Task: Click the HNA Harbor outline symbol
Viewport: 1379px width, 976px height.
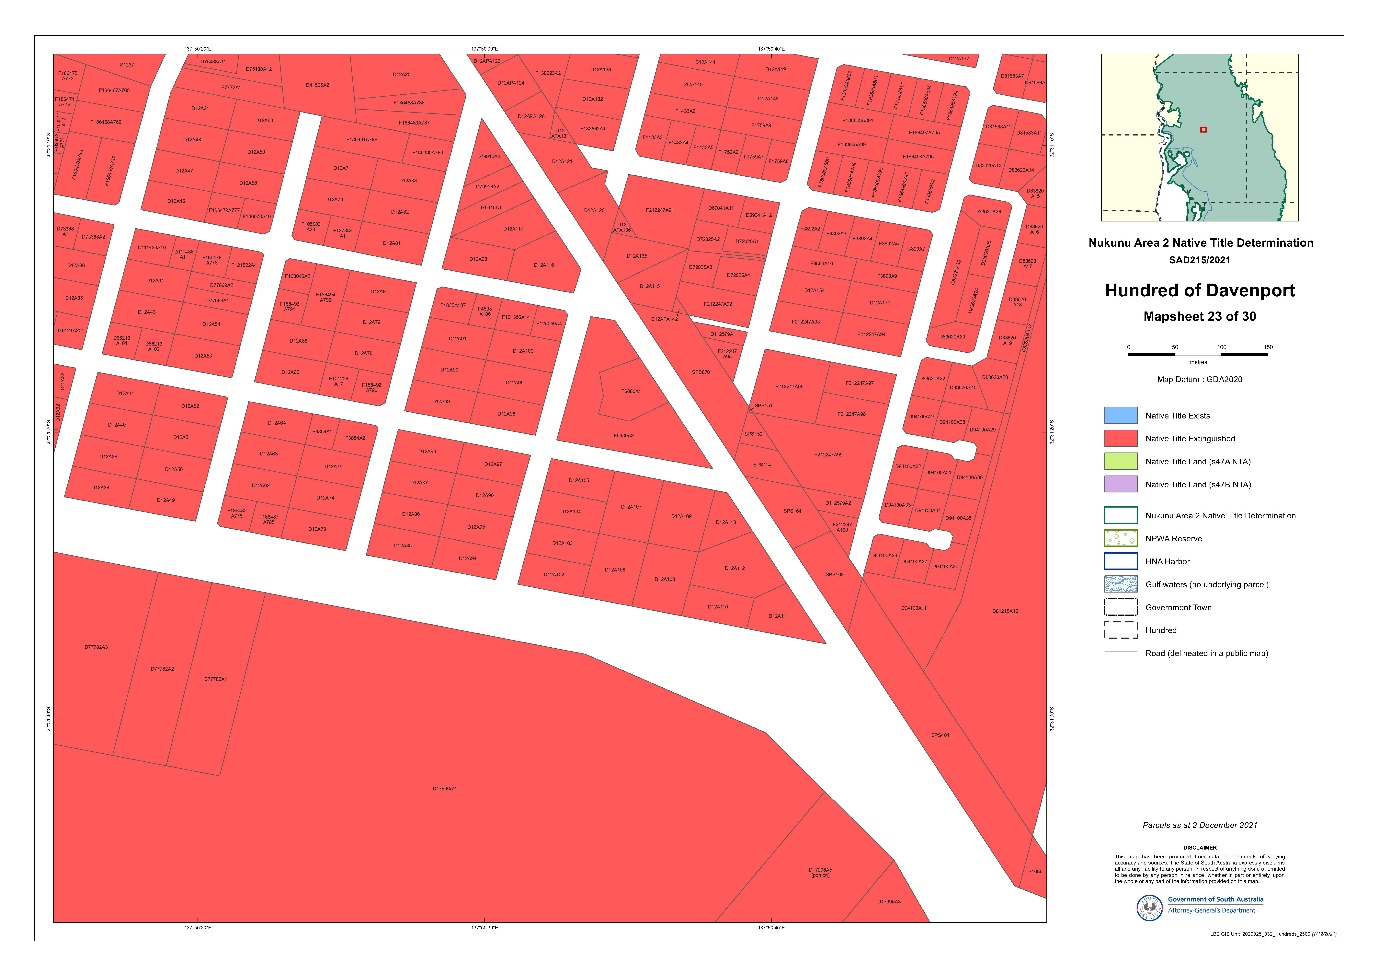Action: (1121, 561)
